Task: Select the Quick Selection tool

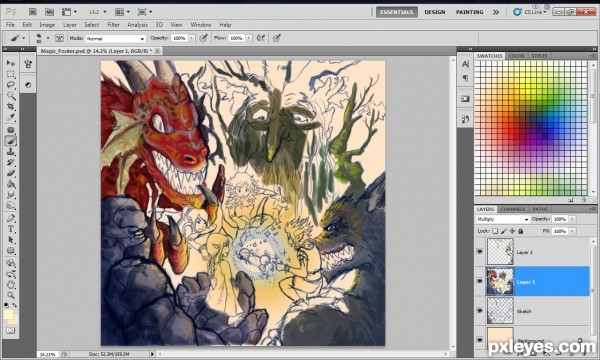Action: [x=11, y=95]
